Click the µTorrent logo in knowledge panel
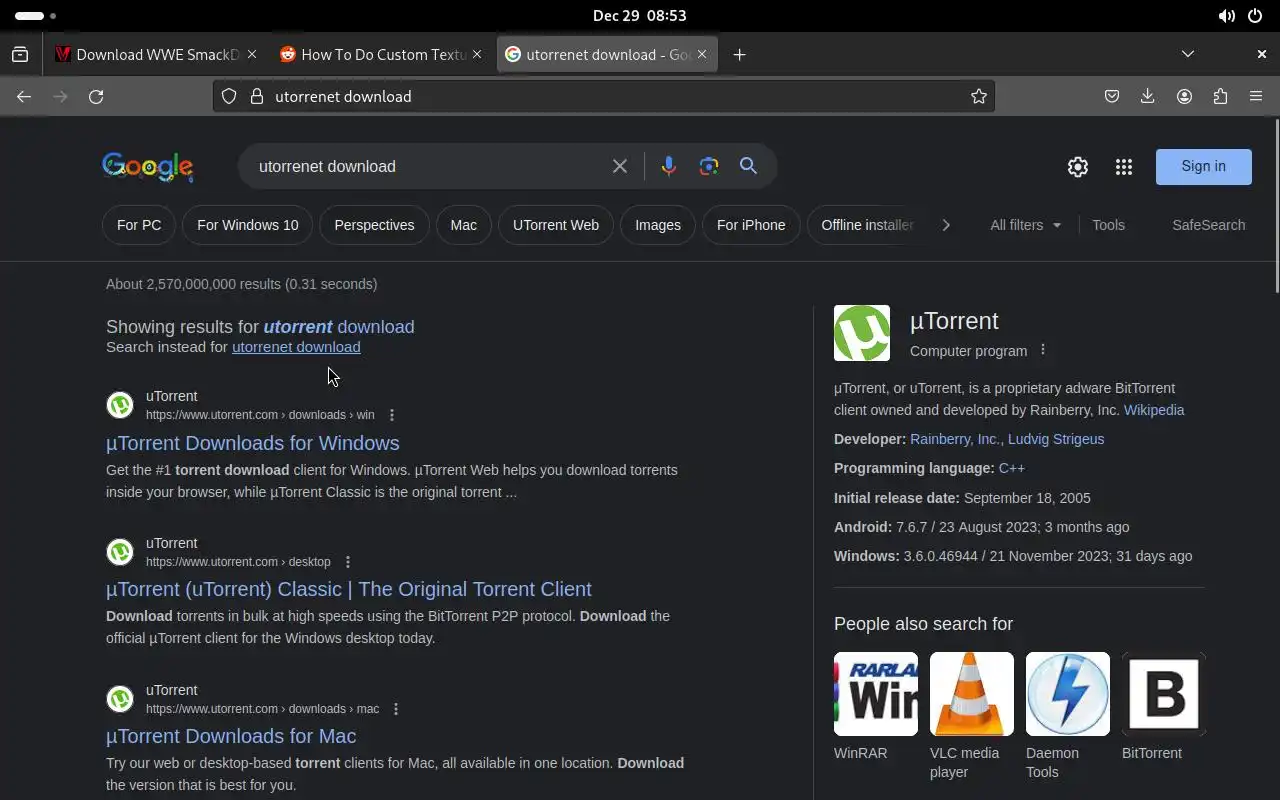Viewport: 1280px width, 800px height. (x=862, y=333)
